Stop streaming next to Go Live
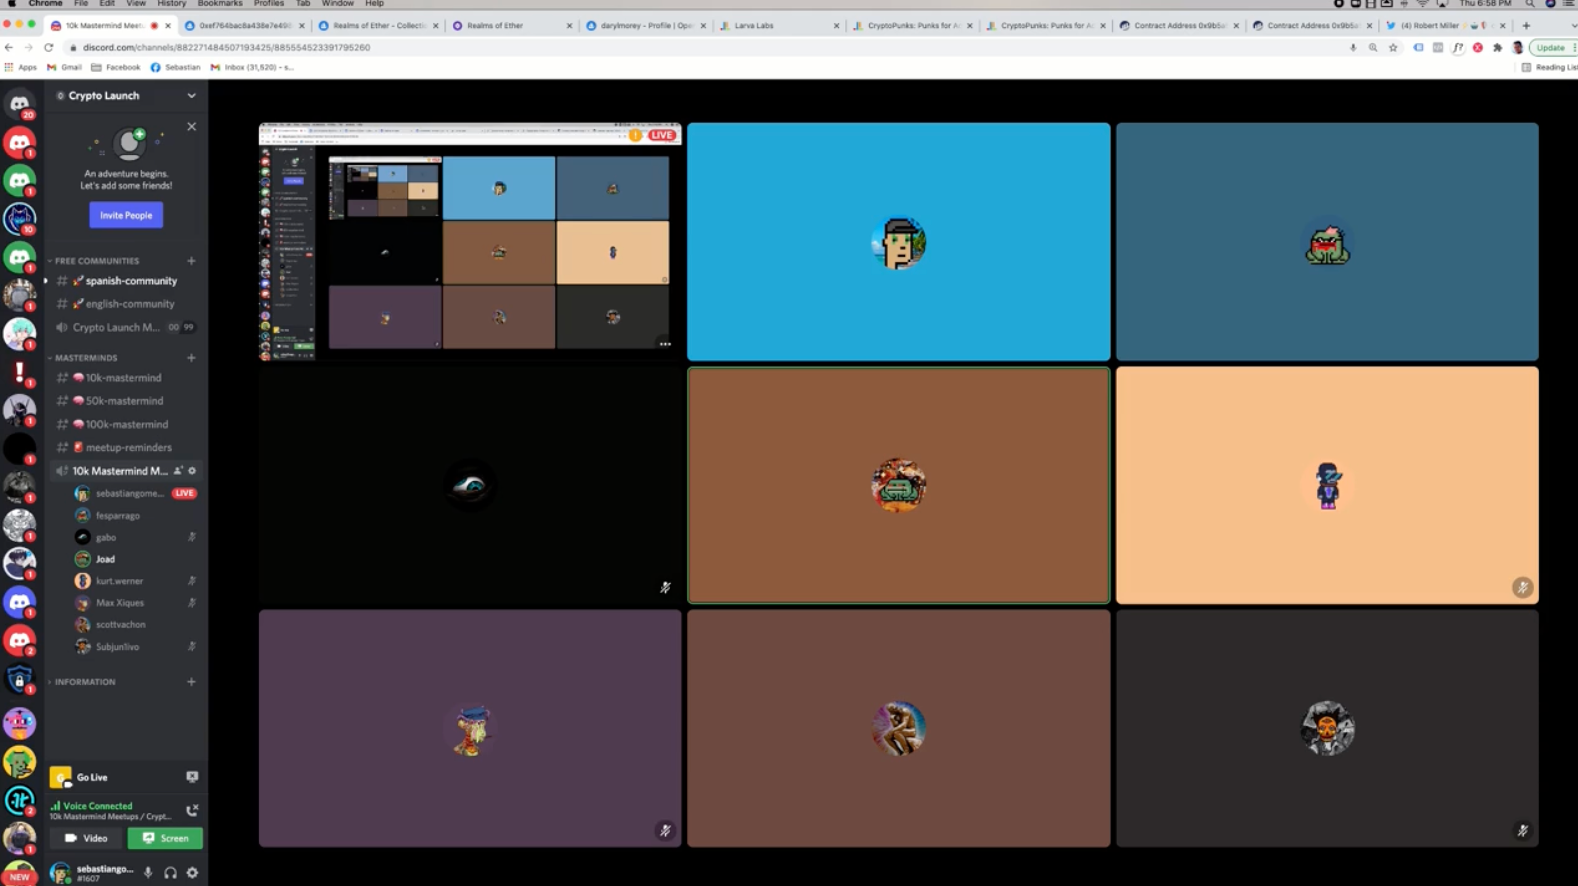 (192, 777)
